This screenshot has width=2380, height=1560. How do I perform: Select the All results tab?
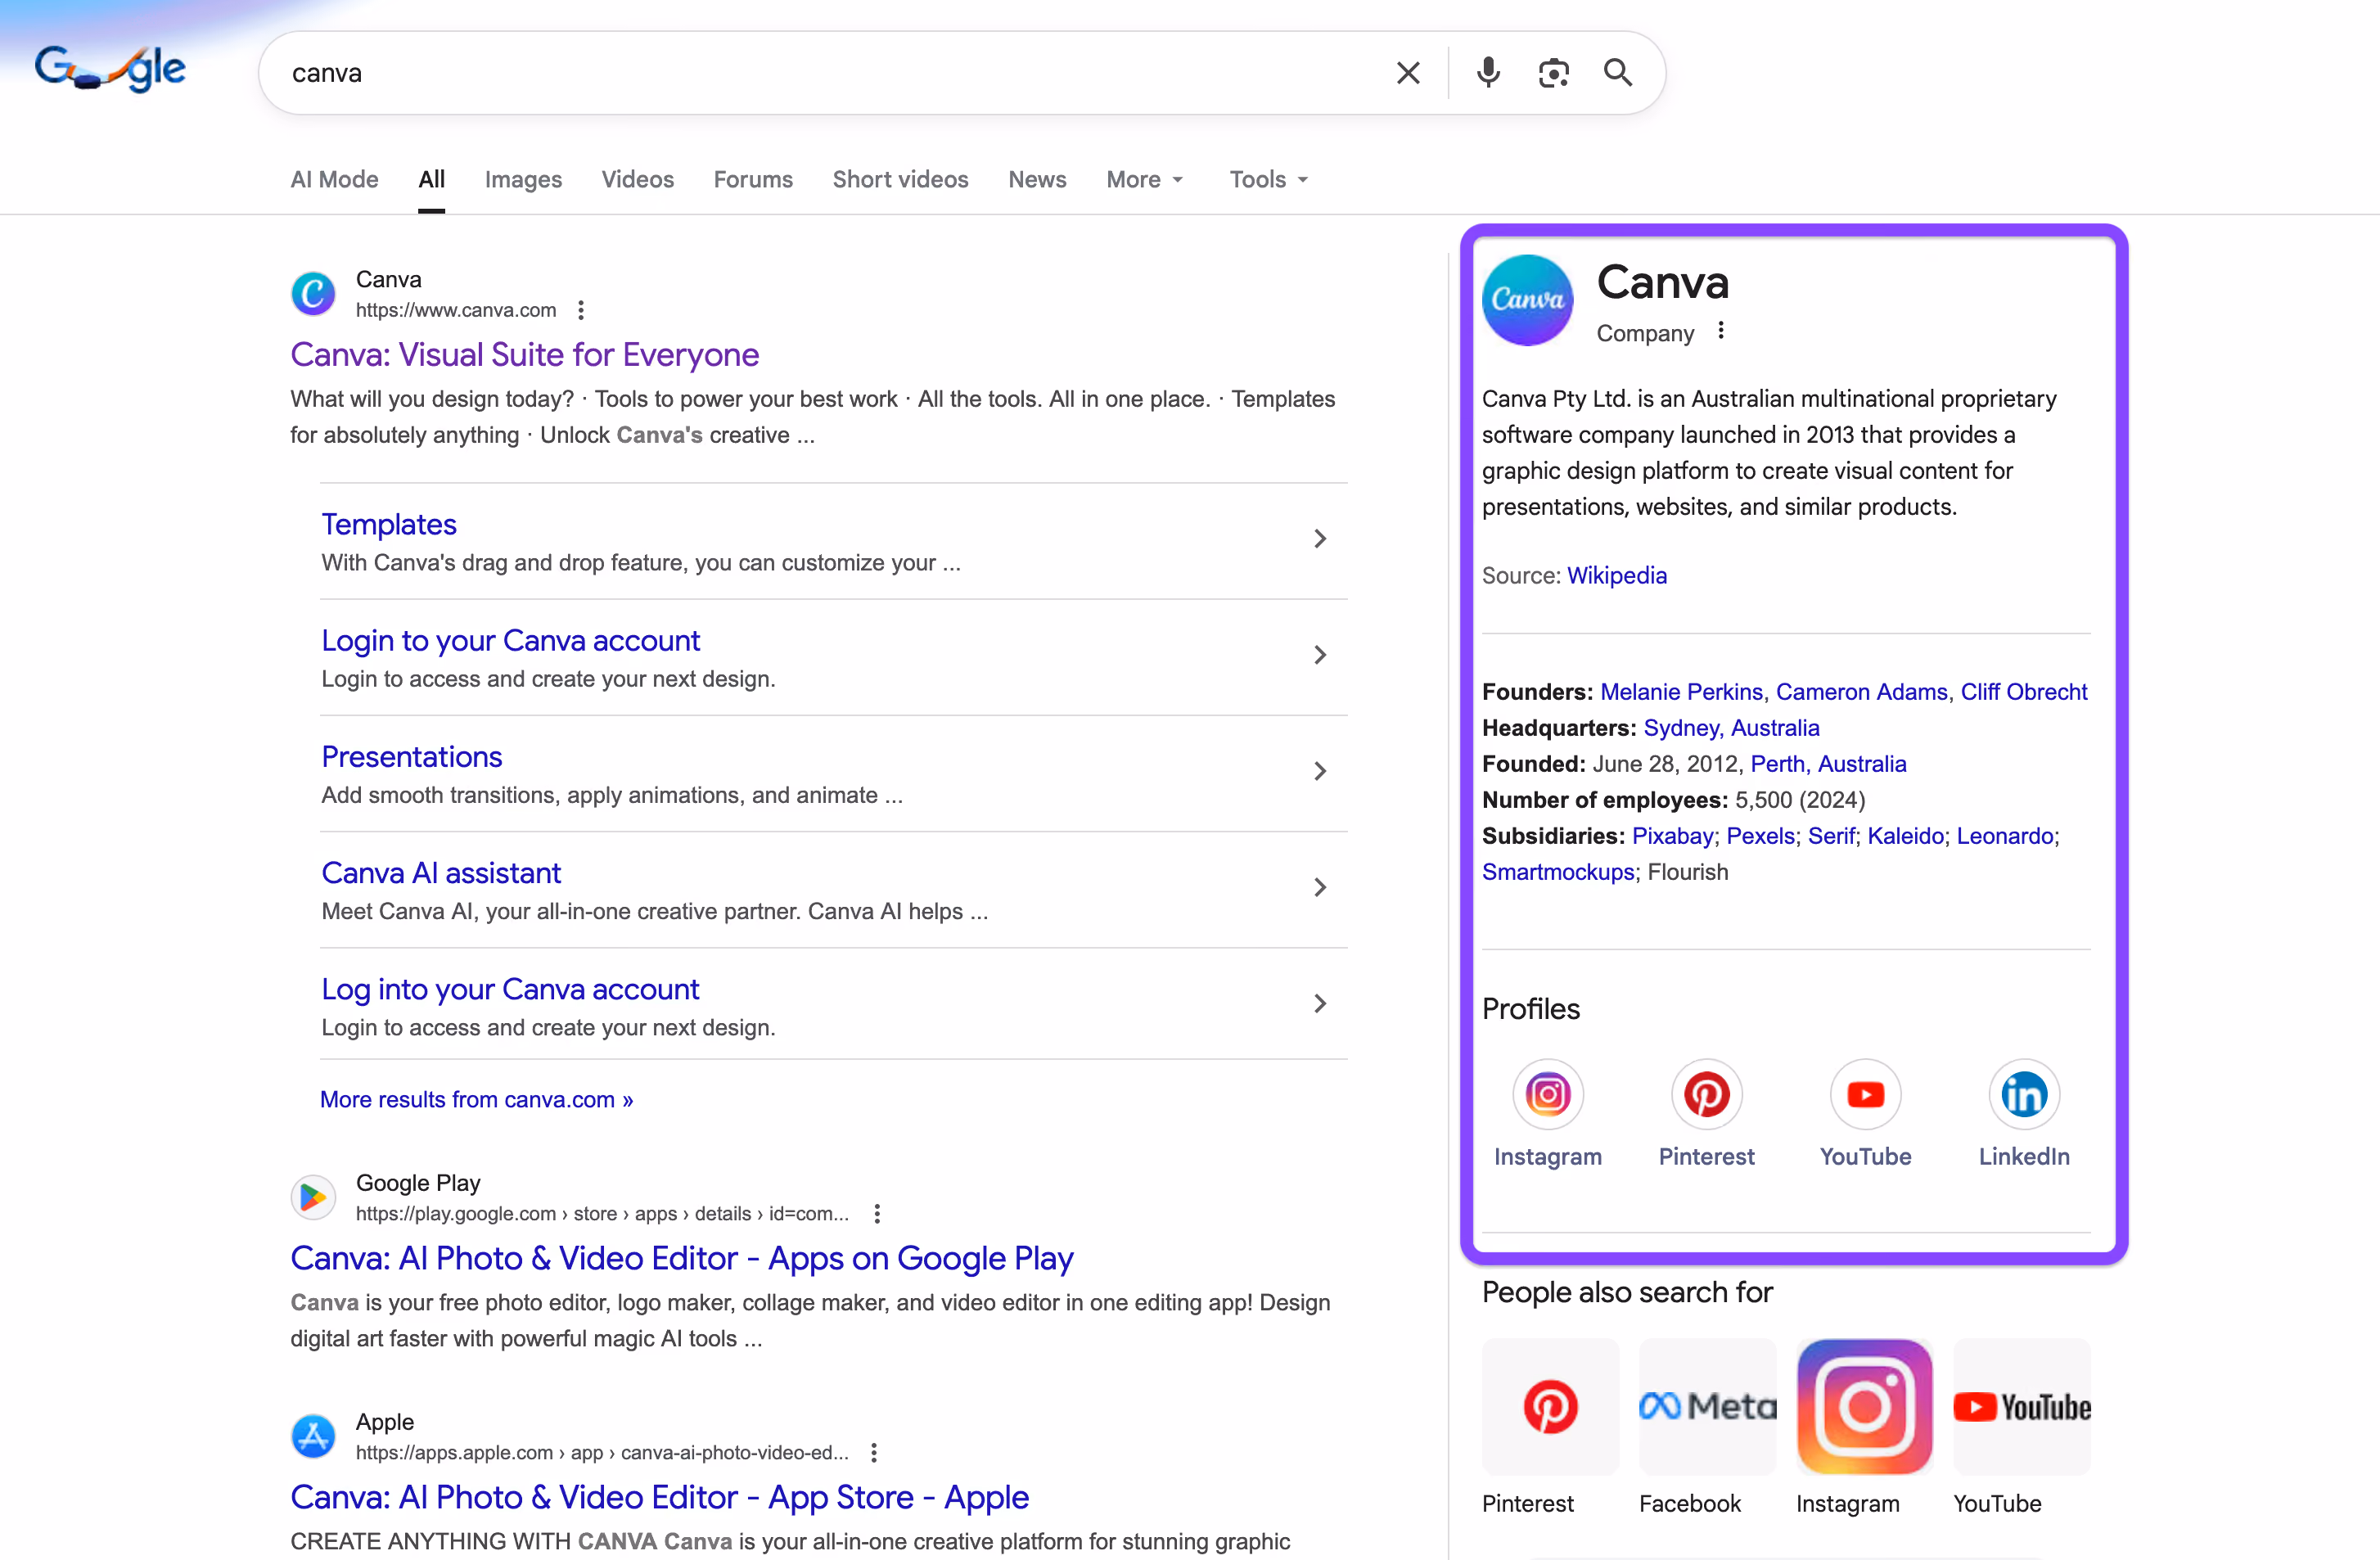pos(432,180)
